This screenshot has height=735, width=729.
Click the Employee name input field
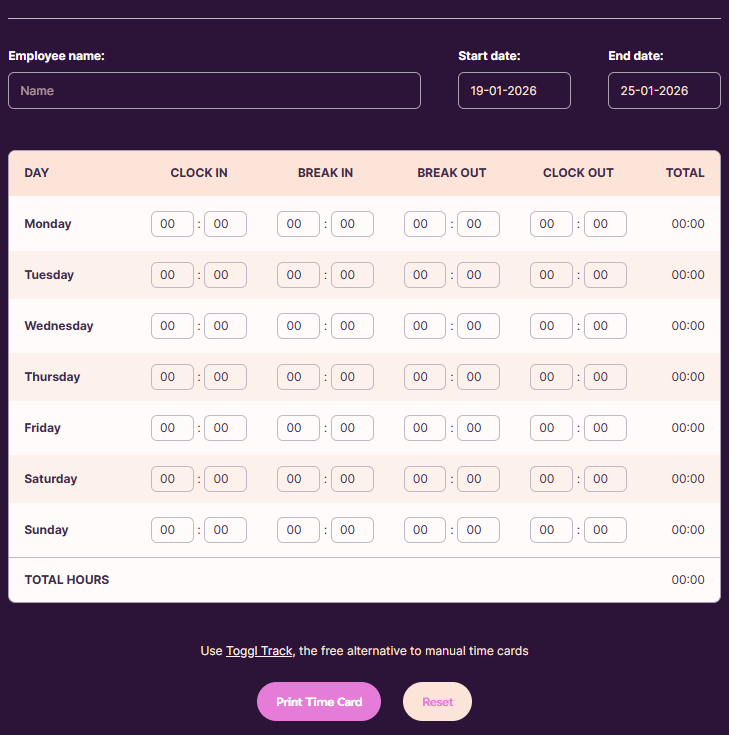[214, 90]
